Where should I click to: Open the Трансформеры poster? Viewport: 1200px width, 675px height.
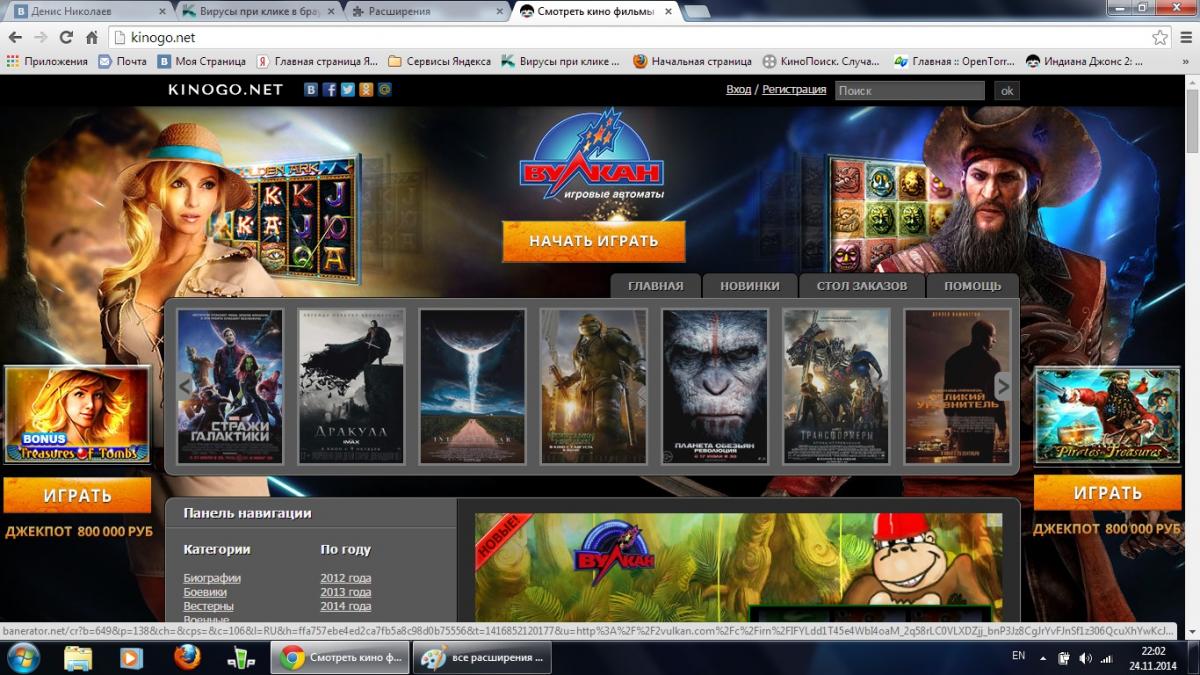point(836,387)
